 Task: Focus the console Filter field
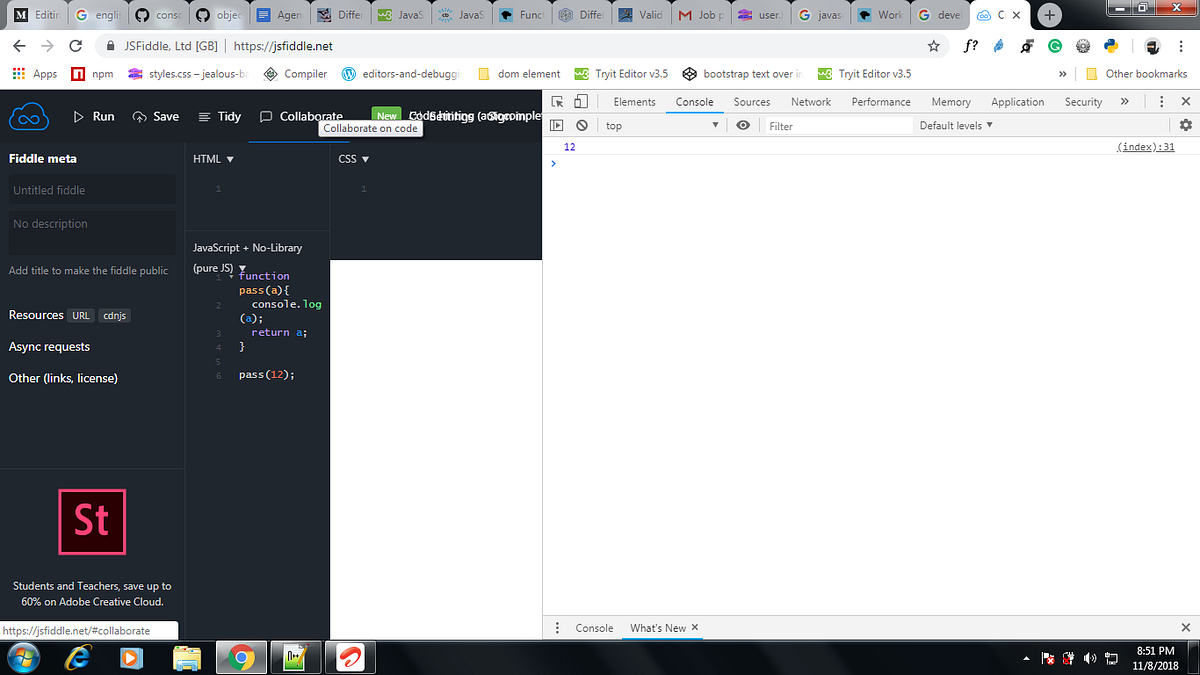tap(838, 126)
